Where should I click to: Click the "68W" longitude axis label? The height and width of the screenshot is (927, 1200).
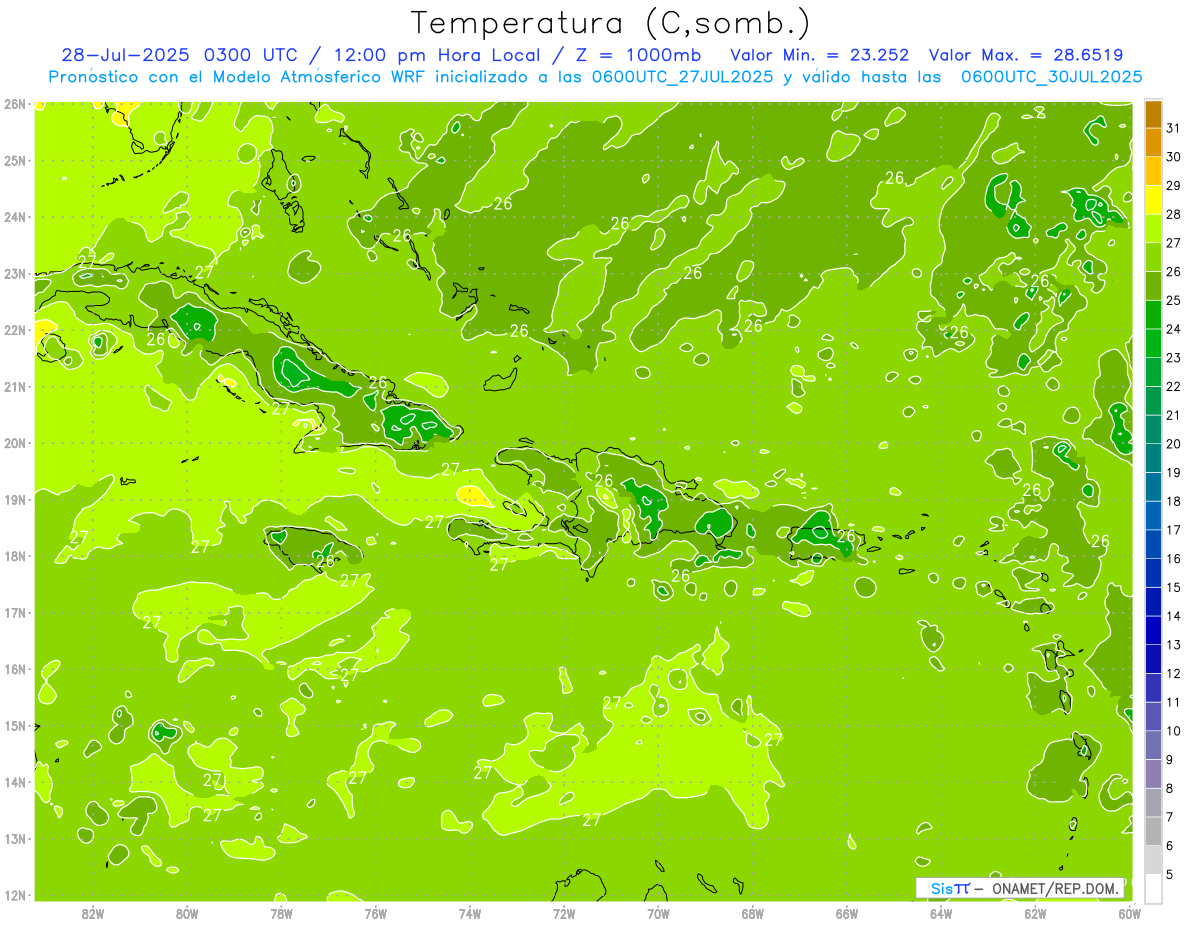click(x=752, y=913)
